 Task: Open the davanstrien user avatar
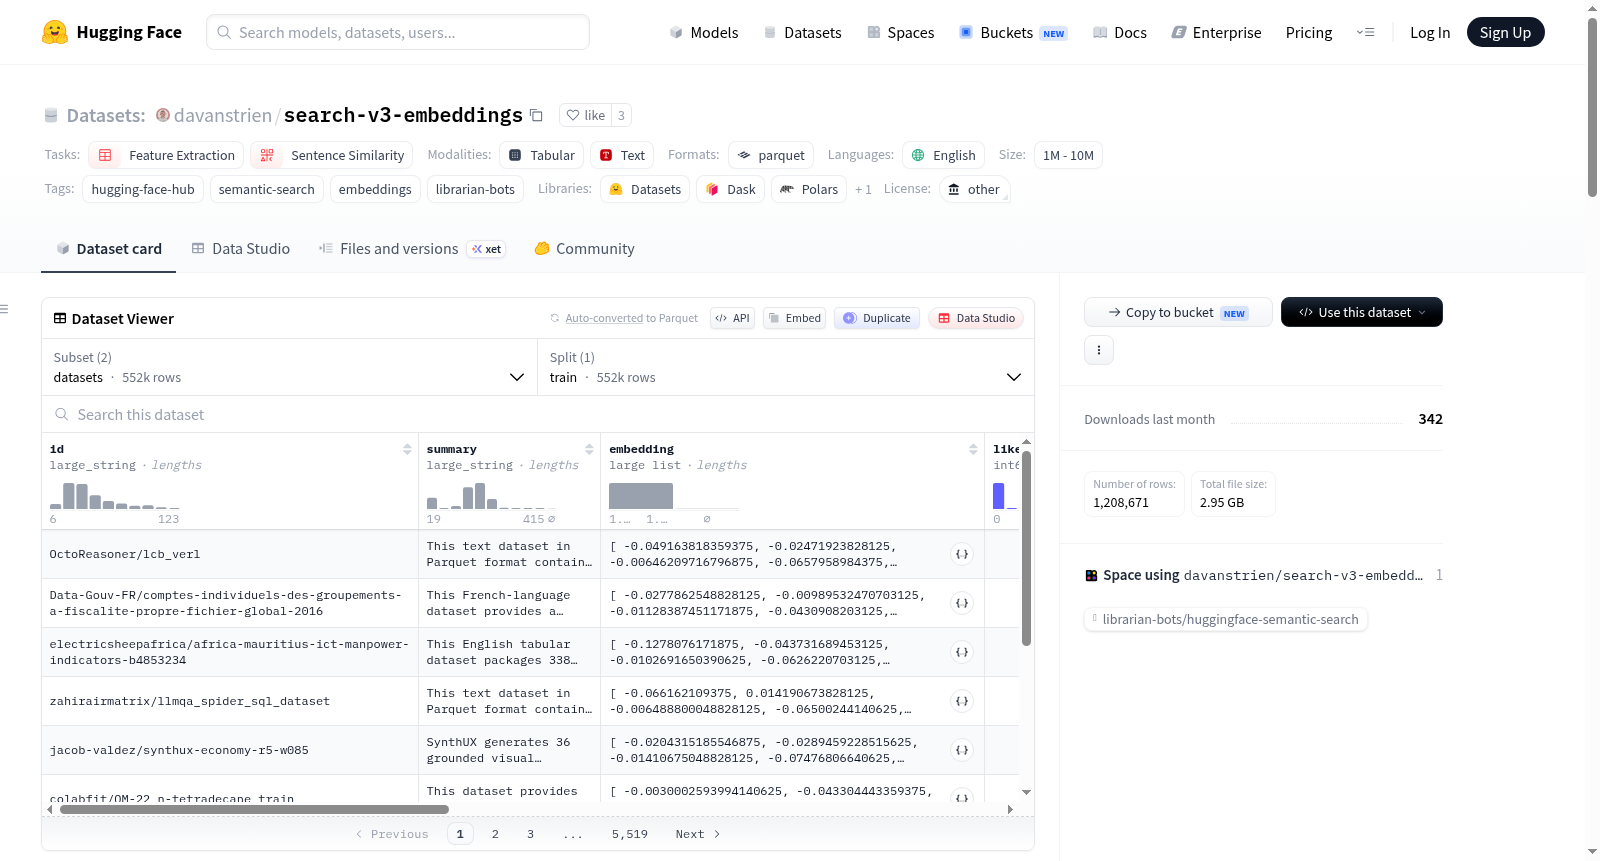(x=163, y=115)
